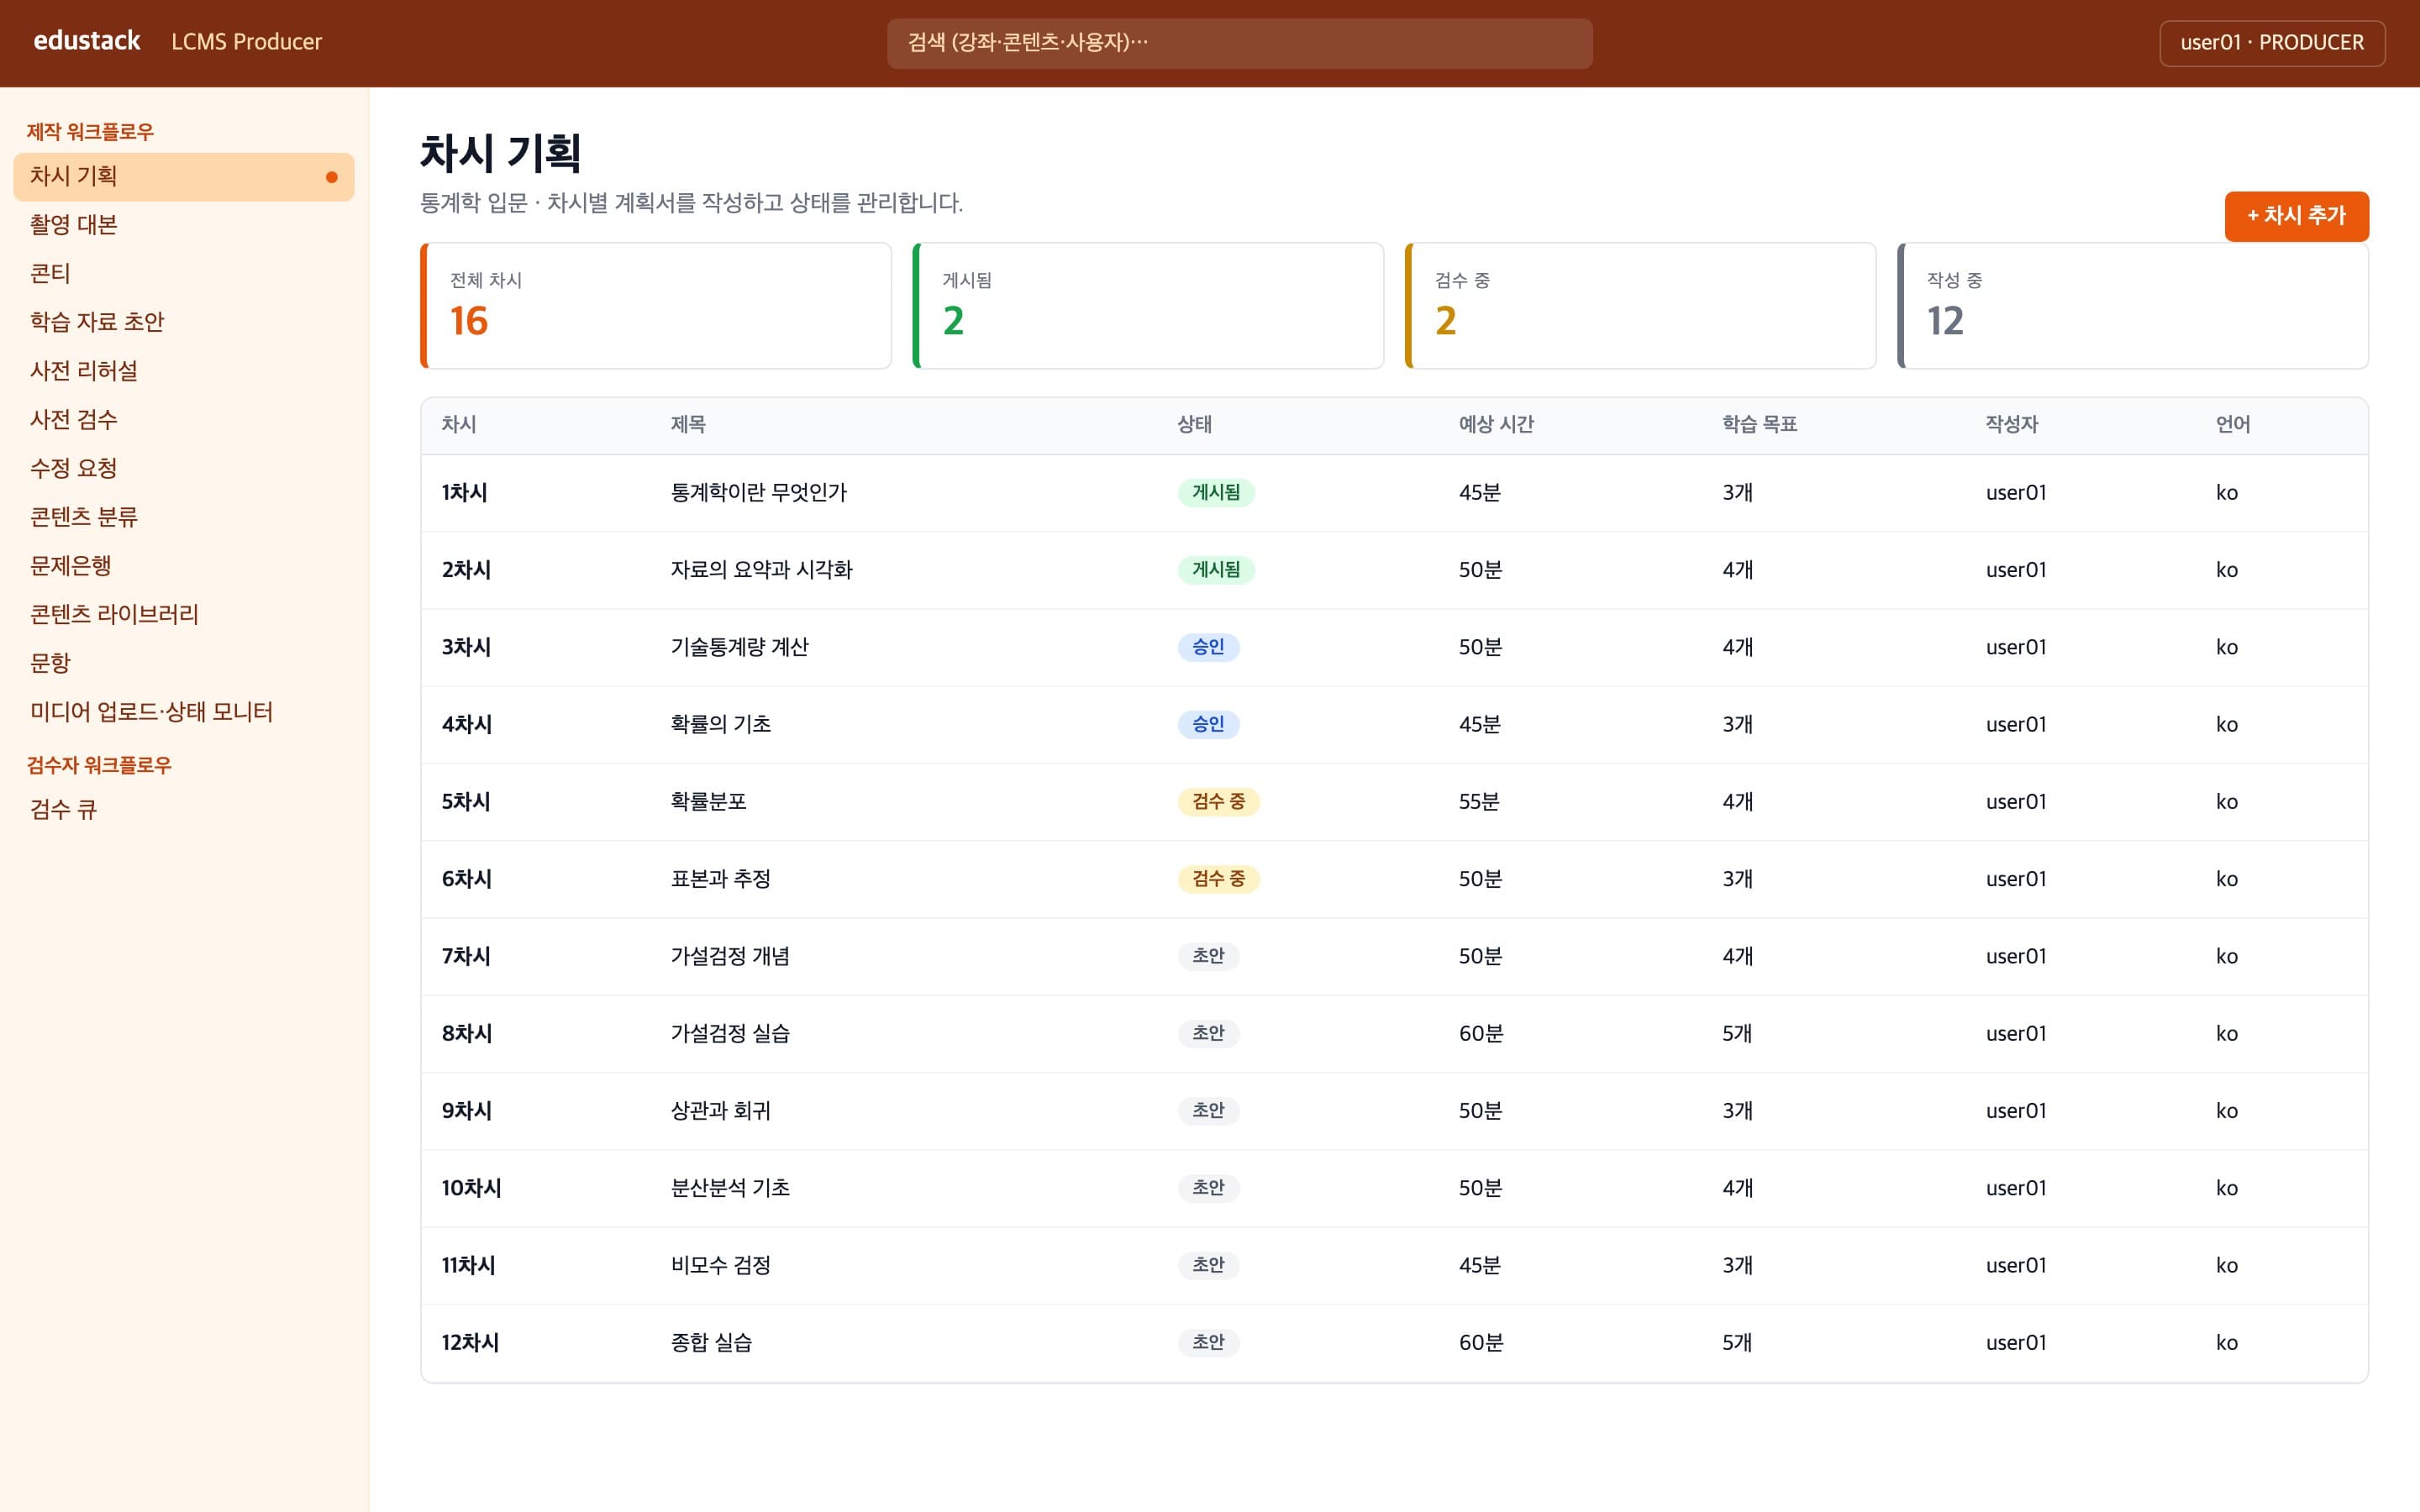Click 검수 중 badge of 확률분포
Screen dimensions: 2420x1512
[1218, 802]
